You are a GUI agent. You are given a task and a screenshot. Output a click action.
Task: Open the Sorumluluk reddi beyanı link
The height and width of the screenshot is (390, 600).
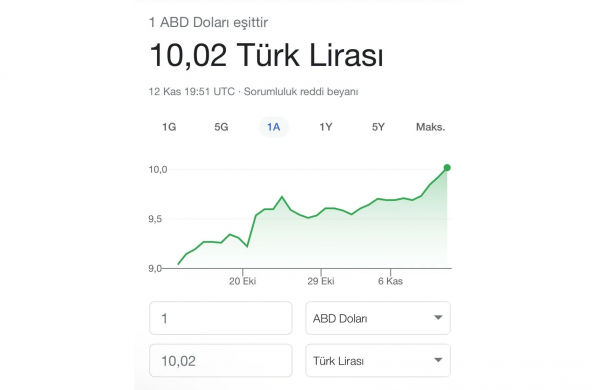(x=301, y=92)
